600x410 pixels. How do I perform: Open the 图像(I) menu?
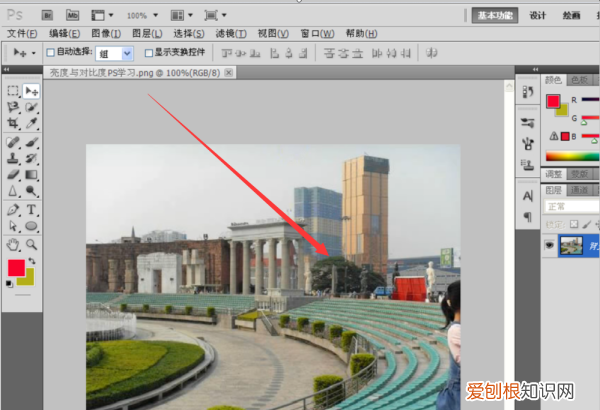point(106,33)
